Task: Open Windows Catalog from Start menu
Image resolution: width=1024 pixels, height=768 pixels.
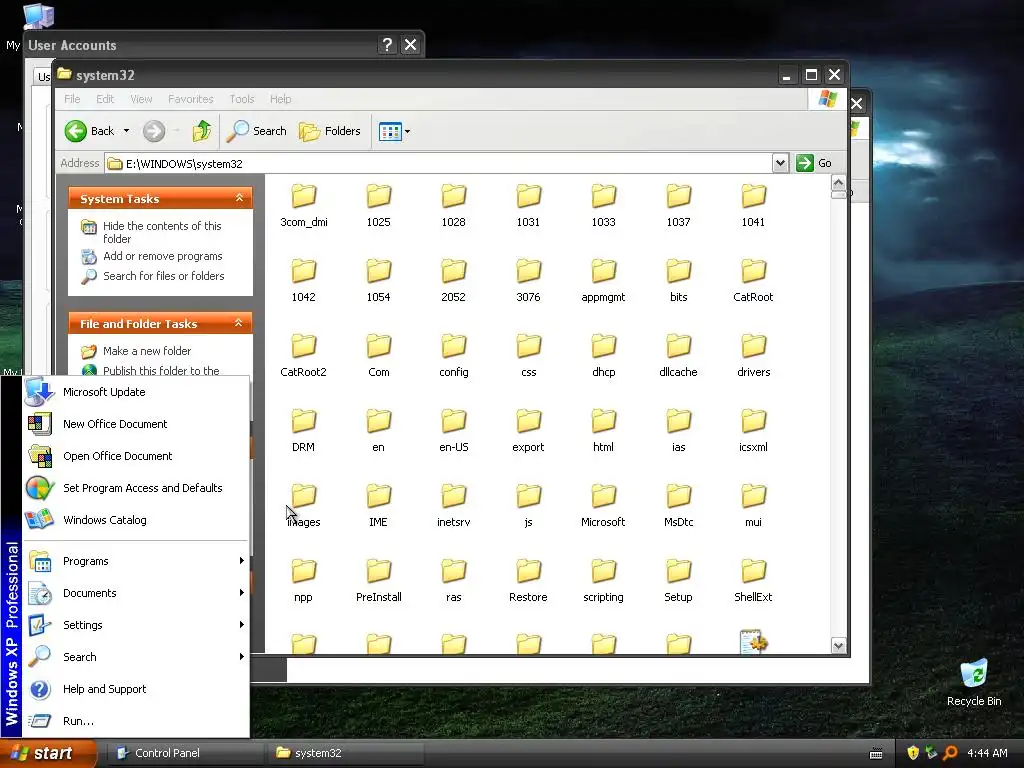Action: pyautogui.click(x=136, y=520)
